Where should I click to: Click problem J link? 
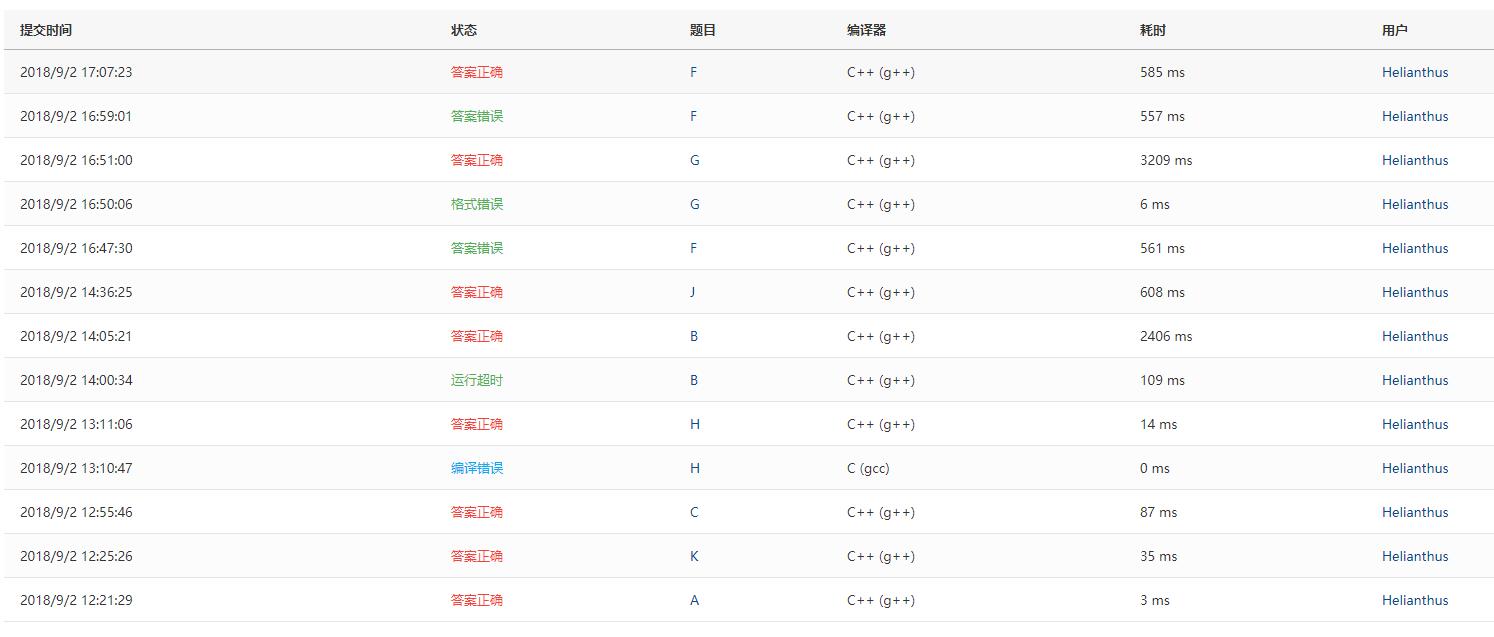pos(692,292)
